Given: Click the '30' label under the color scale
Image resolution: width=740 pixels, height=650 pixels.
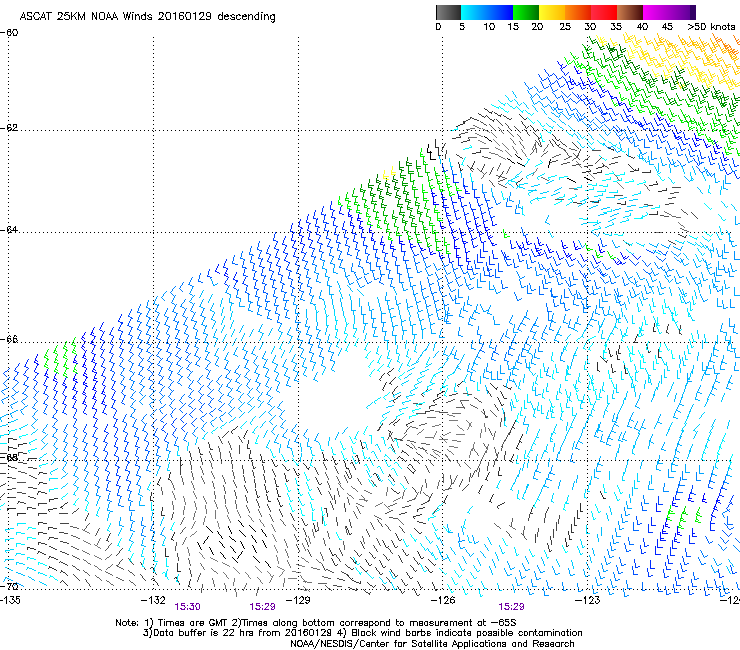Looking at the screenshot, I should pyautogui.click(x=590, y=26).
